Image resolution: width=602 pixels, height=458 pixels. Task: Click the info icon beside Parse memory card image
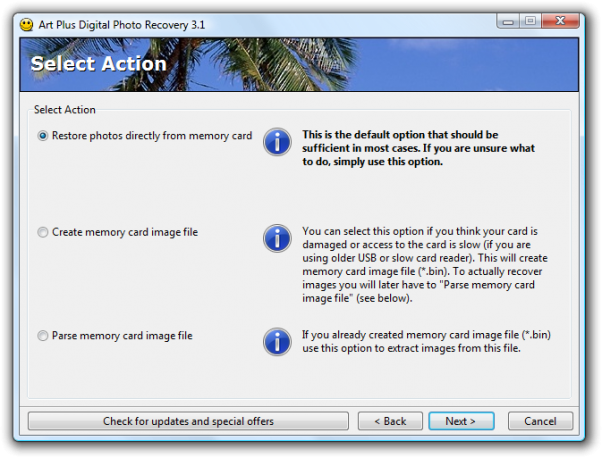[x=277, y=342]
